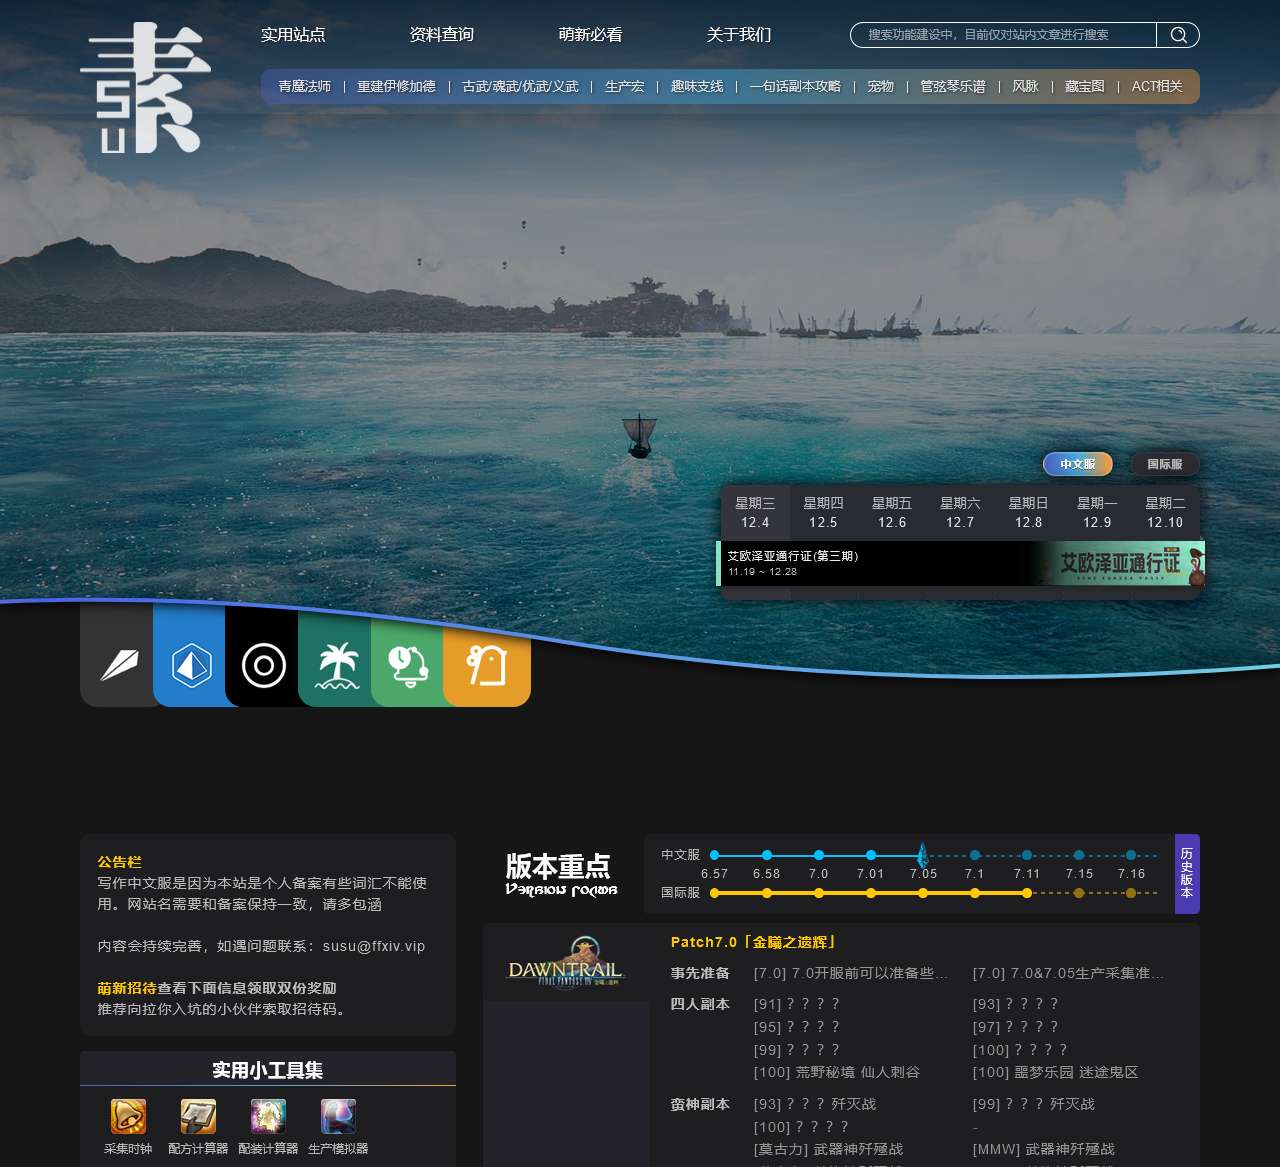Screen dimensions: 1280x1167
Task: Click the site logo 素
Action: (146, 88)
